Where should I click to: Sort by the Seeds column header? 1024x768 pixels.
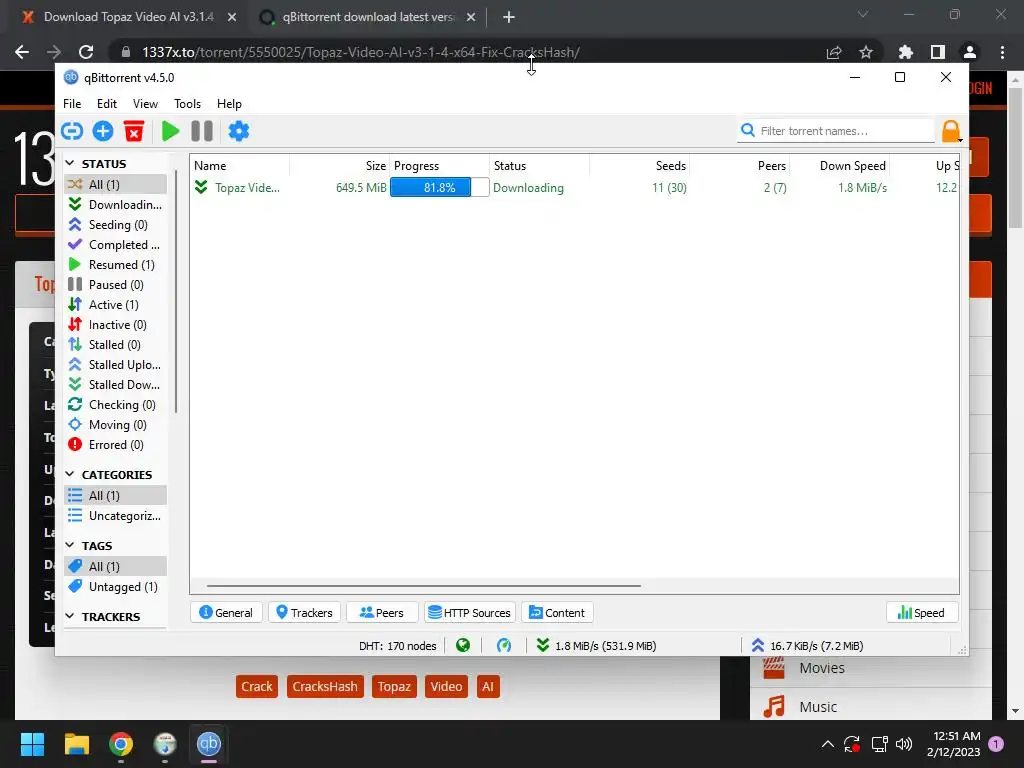pyautogui.click(x=639, y=166)
